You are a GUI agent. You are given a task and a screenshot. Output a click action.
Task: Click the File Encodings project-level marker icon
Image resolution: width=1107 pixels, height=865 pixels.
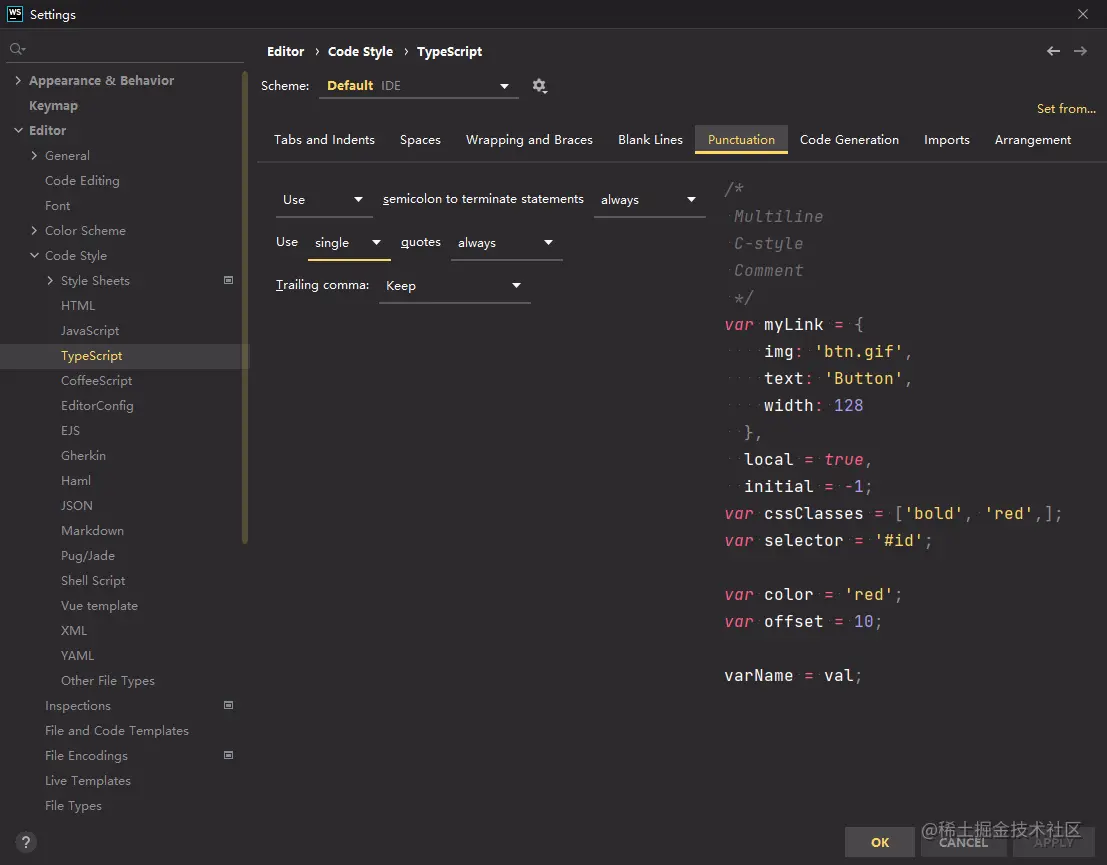(x=228, y=756)
